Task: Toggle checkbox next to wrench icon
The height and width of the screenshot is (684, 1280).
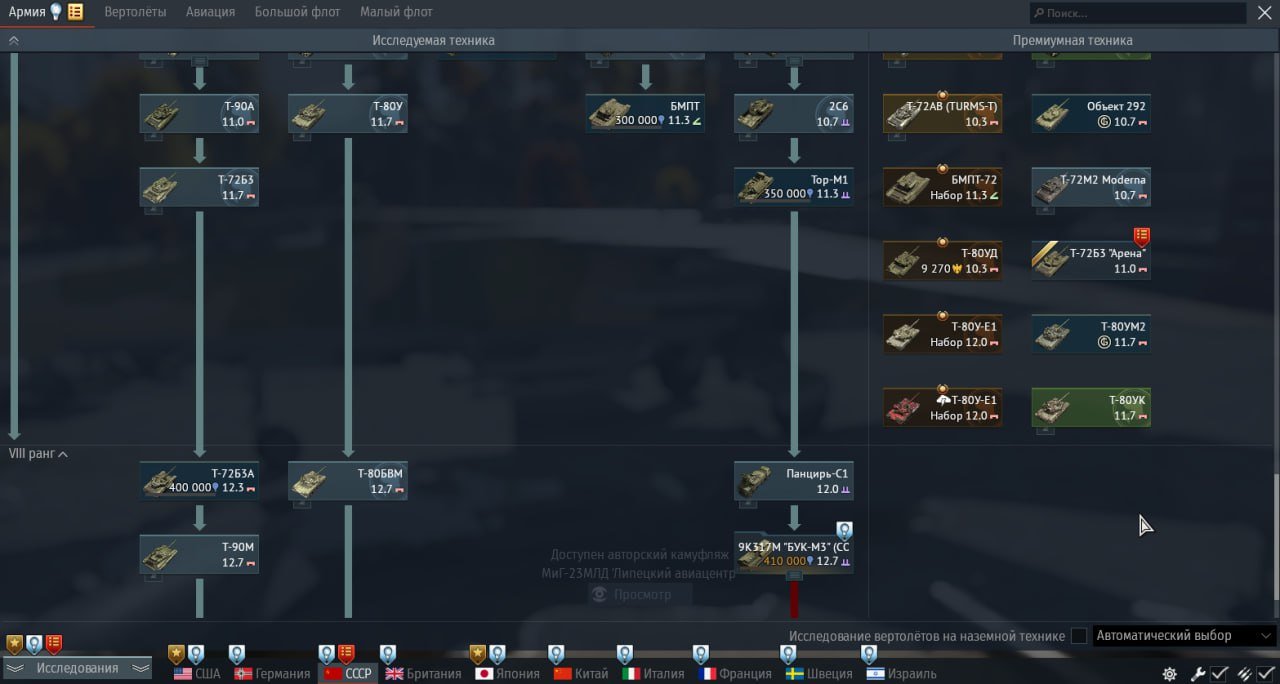Action: (x=1219, y=674)
